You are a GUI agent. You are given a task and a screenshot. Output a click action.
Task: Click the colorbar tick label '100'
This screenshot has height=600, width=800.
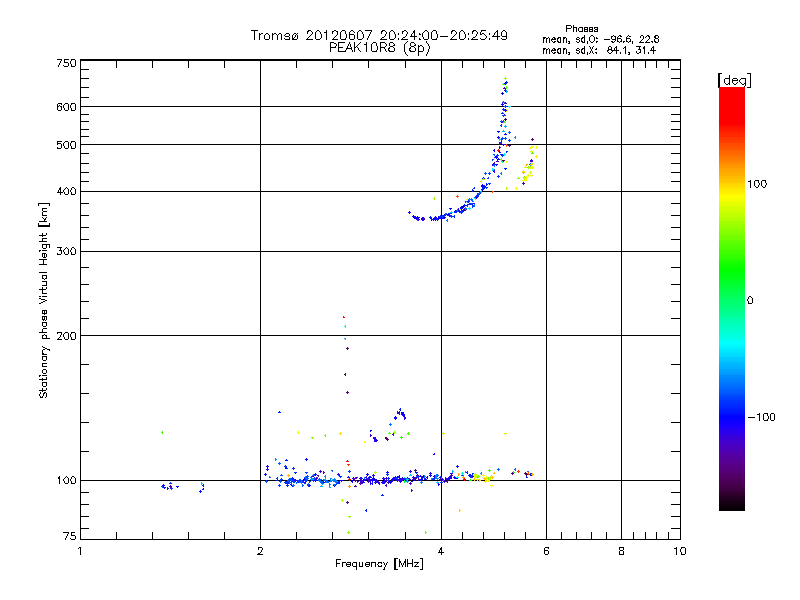pos(757,184)
